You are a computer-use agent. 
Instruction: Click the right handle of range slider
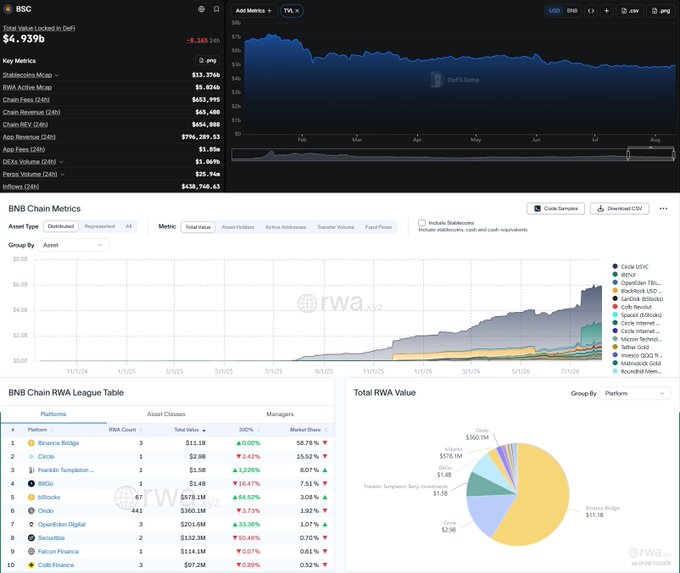673,154
